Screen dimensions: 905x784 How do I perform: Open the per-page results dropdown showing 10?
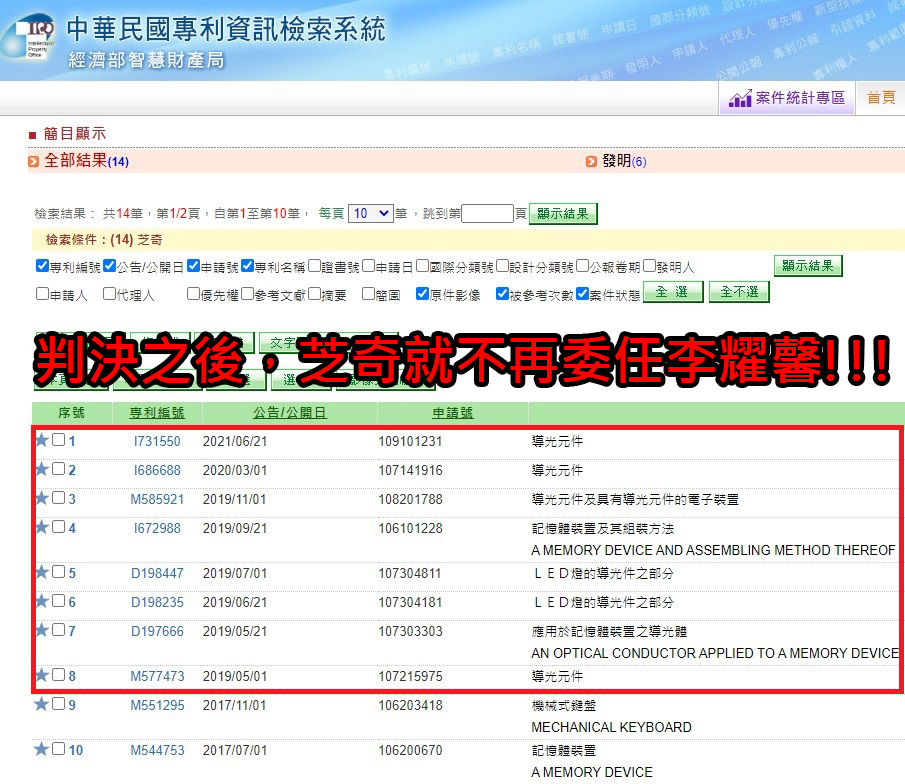pyautogui.click(x=371, y=214)
